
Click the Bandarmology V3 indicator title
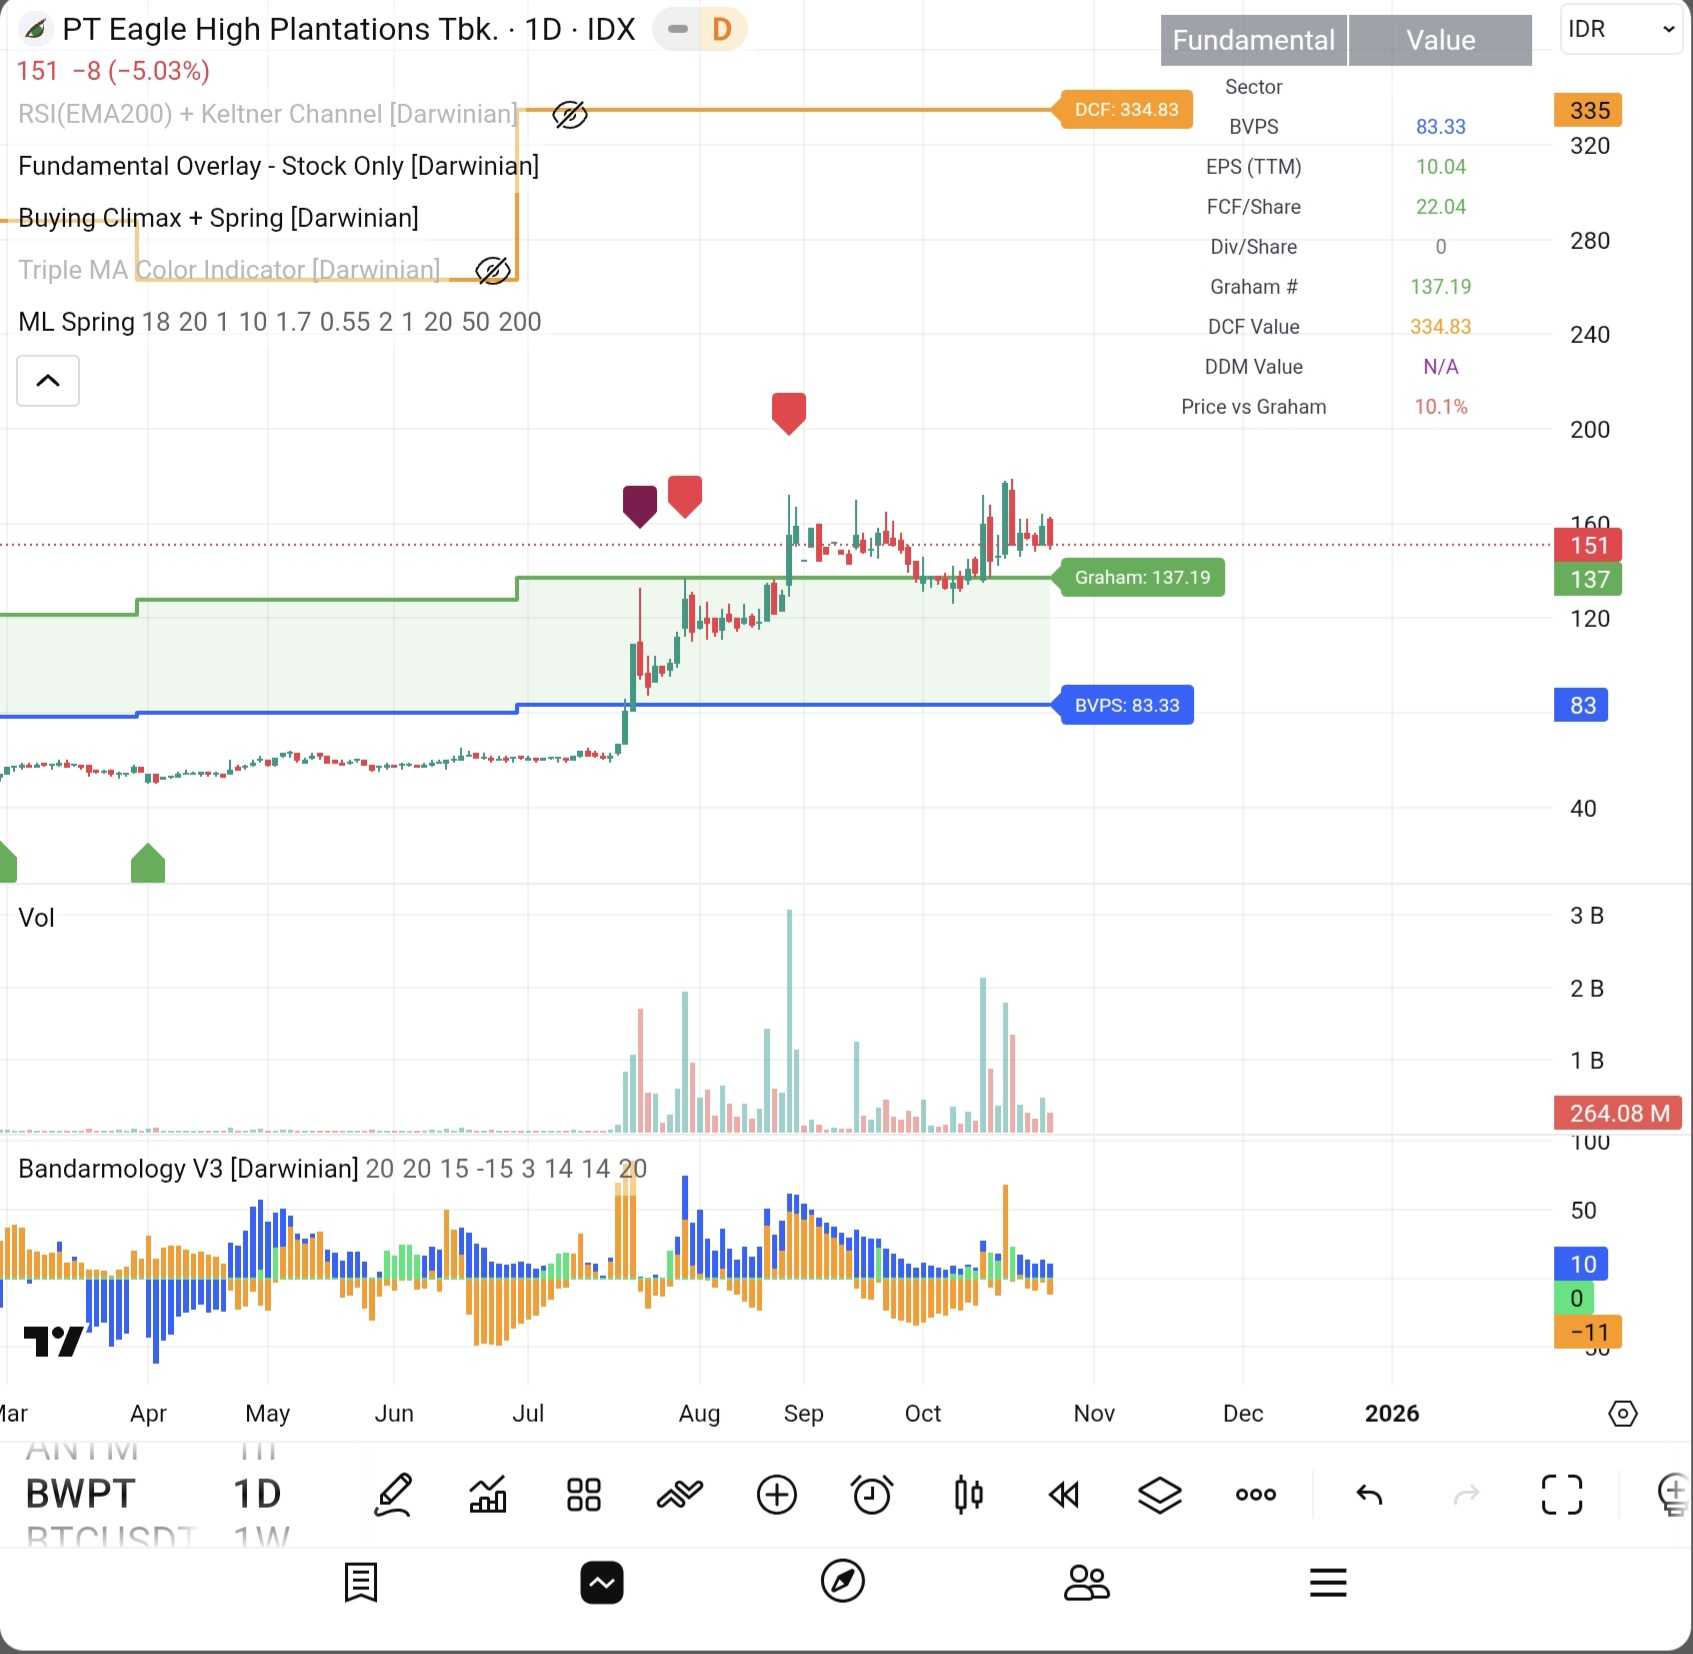pyautogui.click(x=188, y=1168)
